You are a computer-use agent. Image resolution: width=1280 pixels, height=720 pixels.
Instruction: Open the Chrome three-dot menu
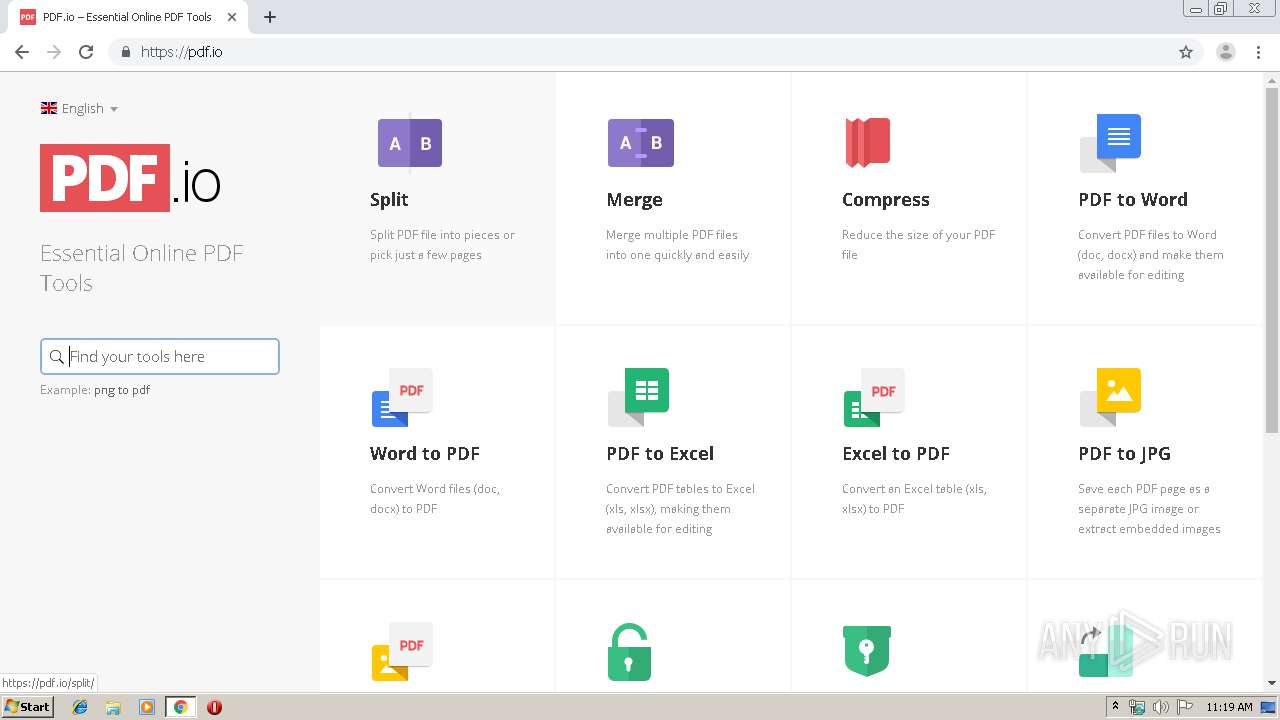tap(1259, 52)
